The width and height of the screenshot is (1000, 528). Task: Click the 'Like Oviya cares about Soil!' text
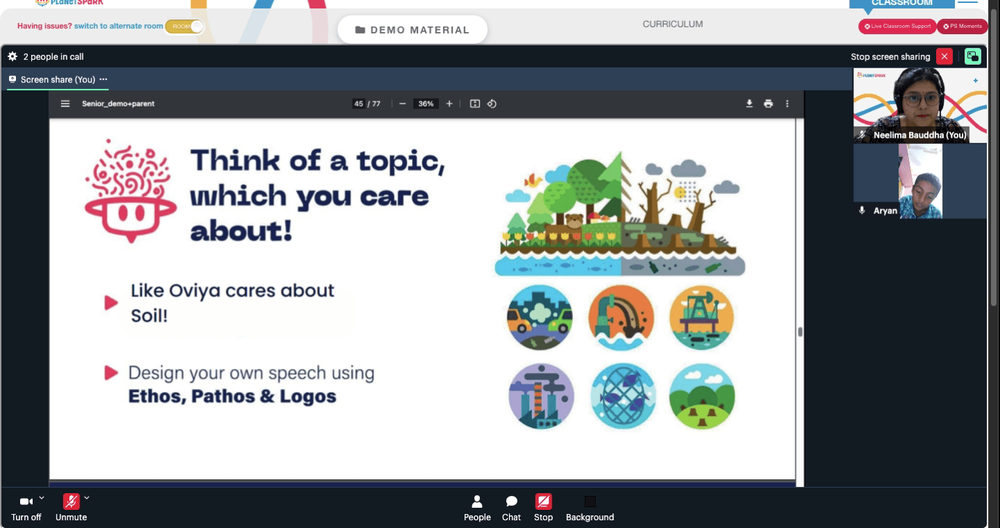pos(232,302)
